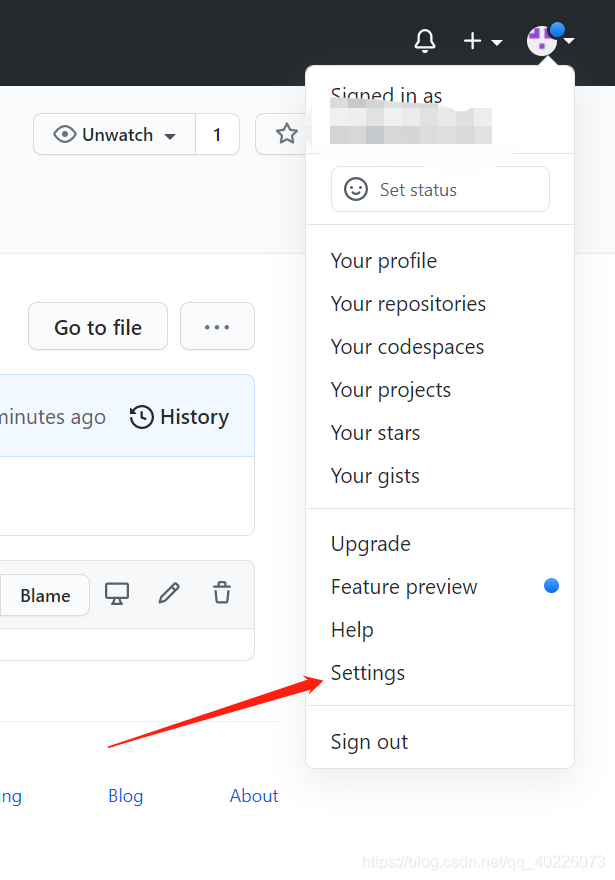Open the notifications bell
This screenshot has height=880, width=615.
(425, 40)
